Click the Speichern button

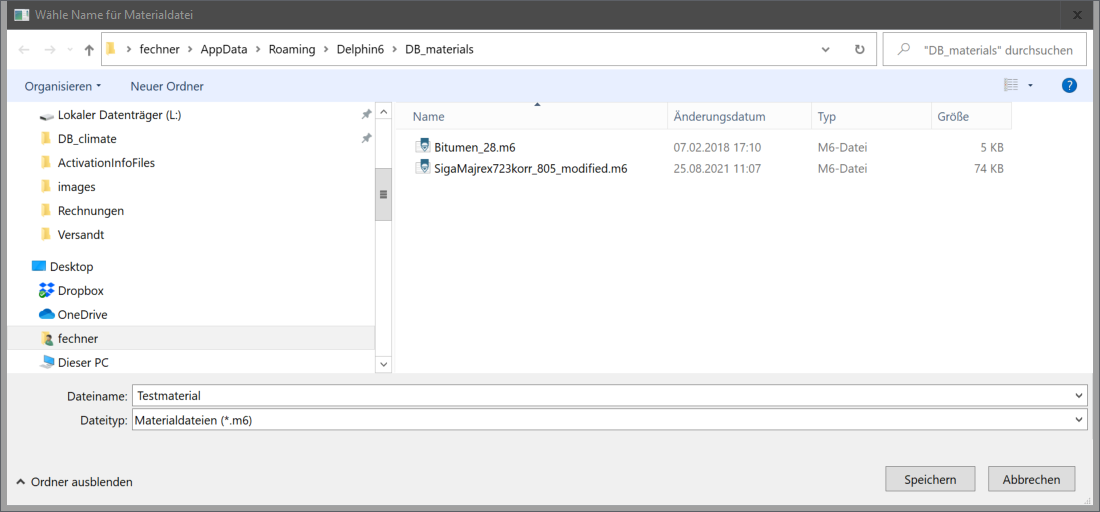930,480
